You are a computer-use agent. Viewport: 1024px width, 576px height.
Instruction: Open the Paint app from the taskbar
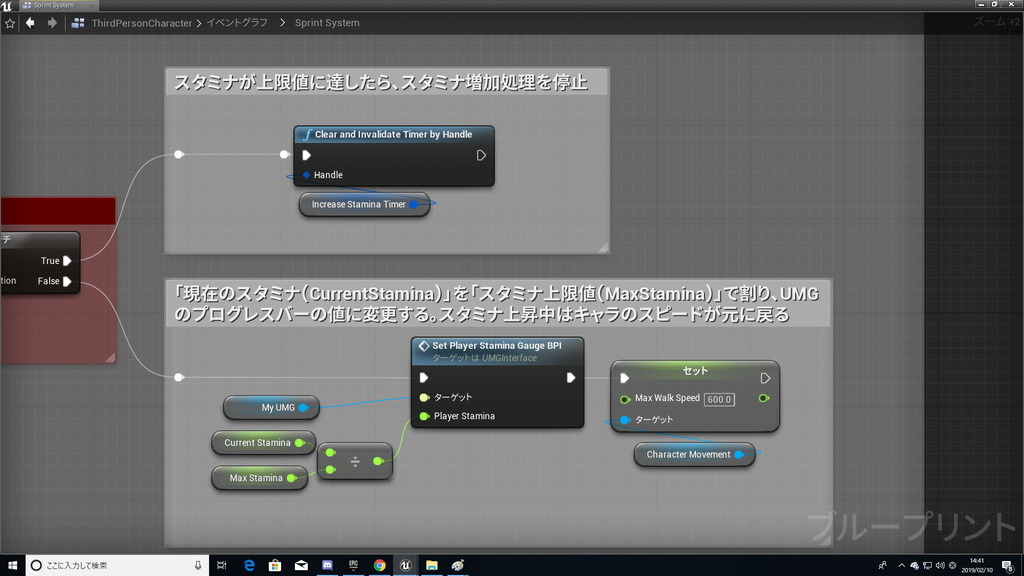click(458, 566)
